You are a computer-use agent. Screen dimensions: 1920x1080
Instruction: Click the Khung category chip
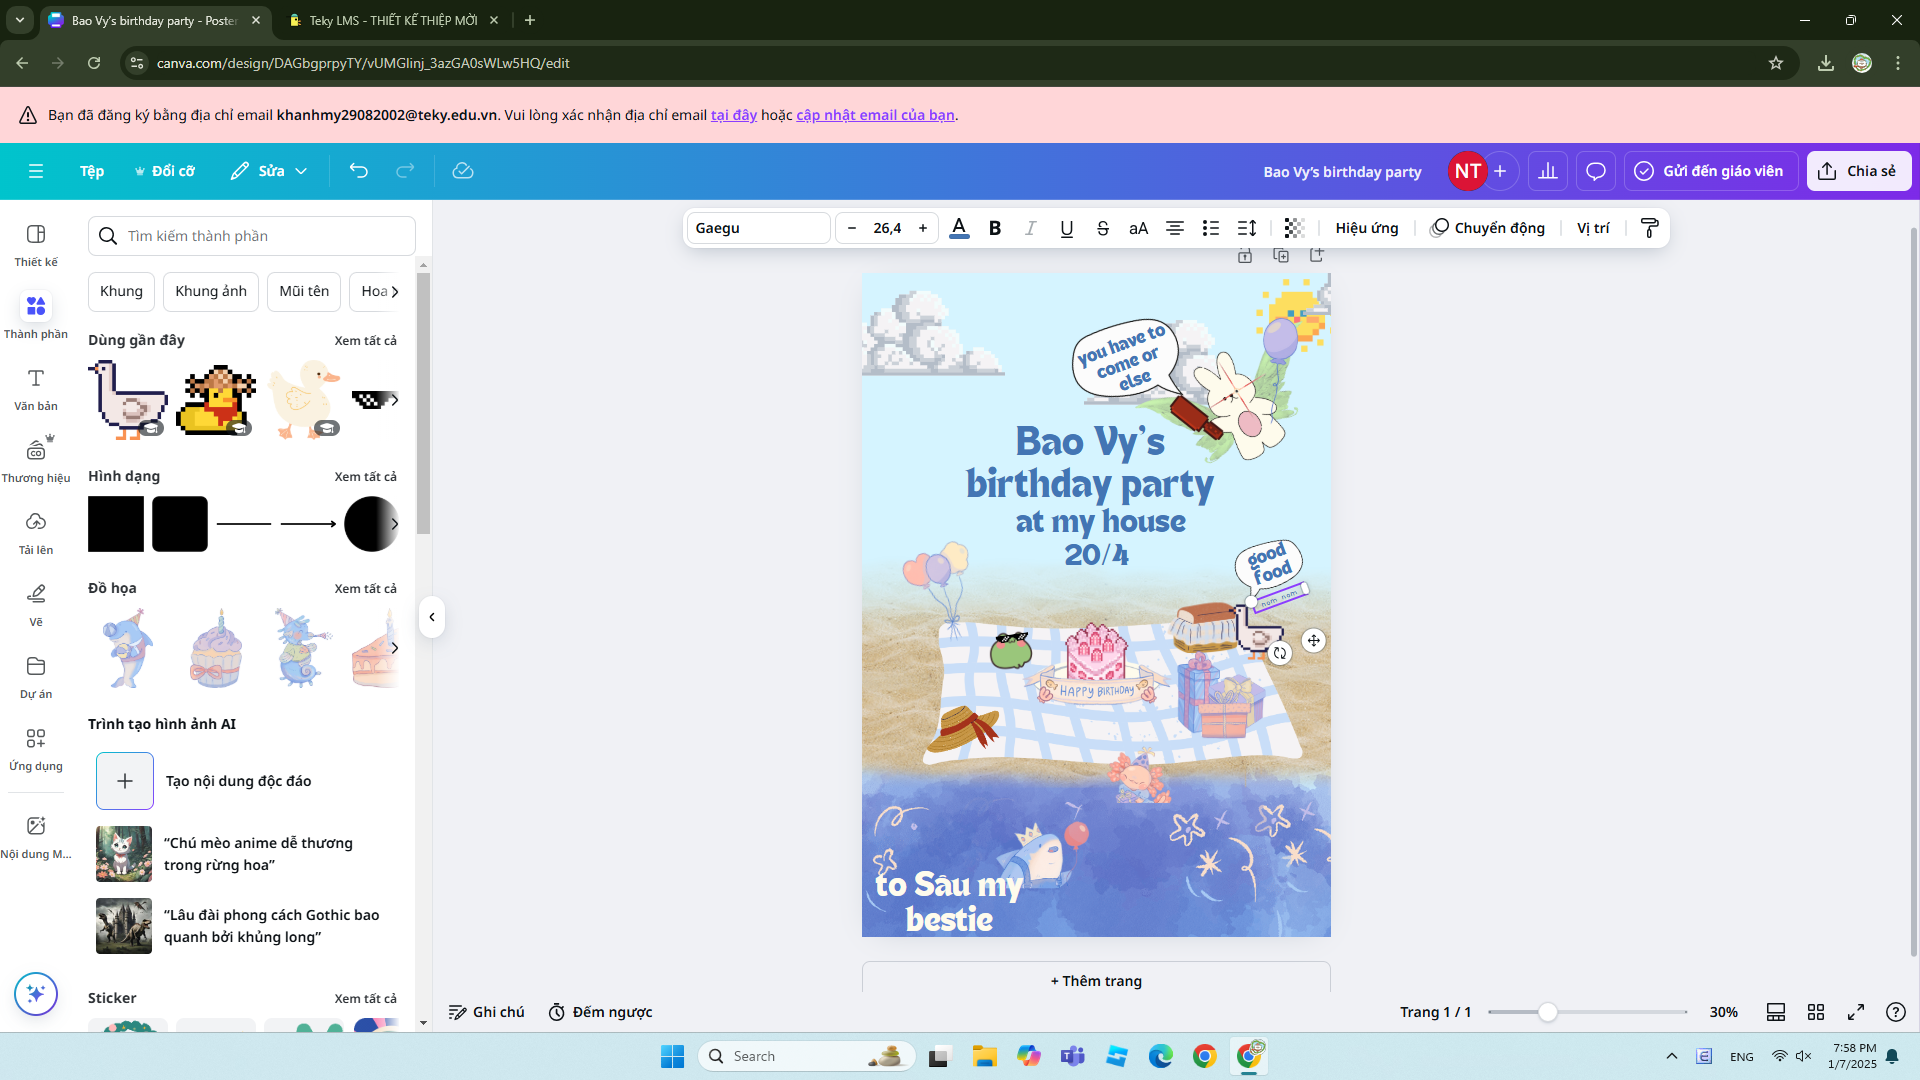[121, 291]
